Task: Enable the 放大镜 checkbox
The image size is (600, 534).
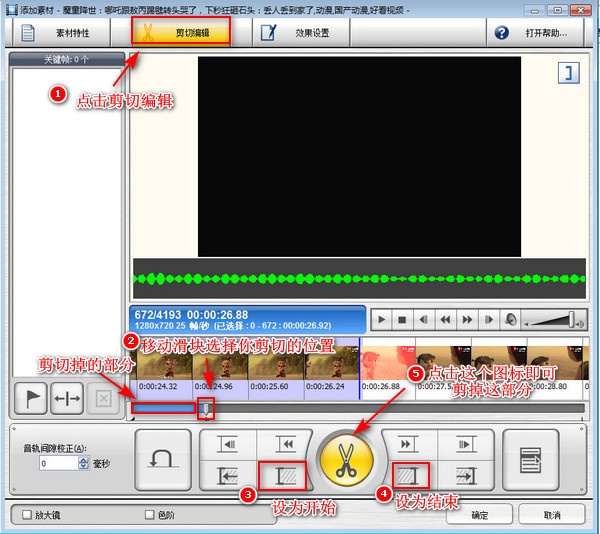Action: click(26, 515)
